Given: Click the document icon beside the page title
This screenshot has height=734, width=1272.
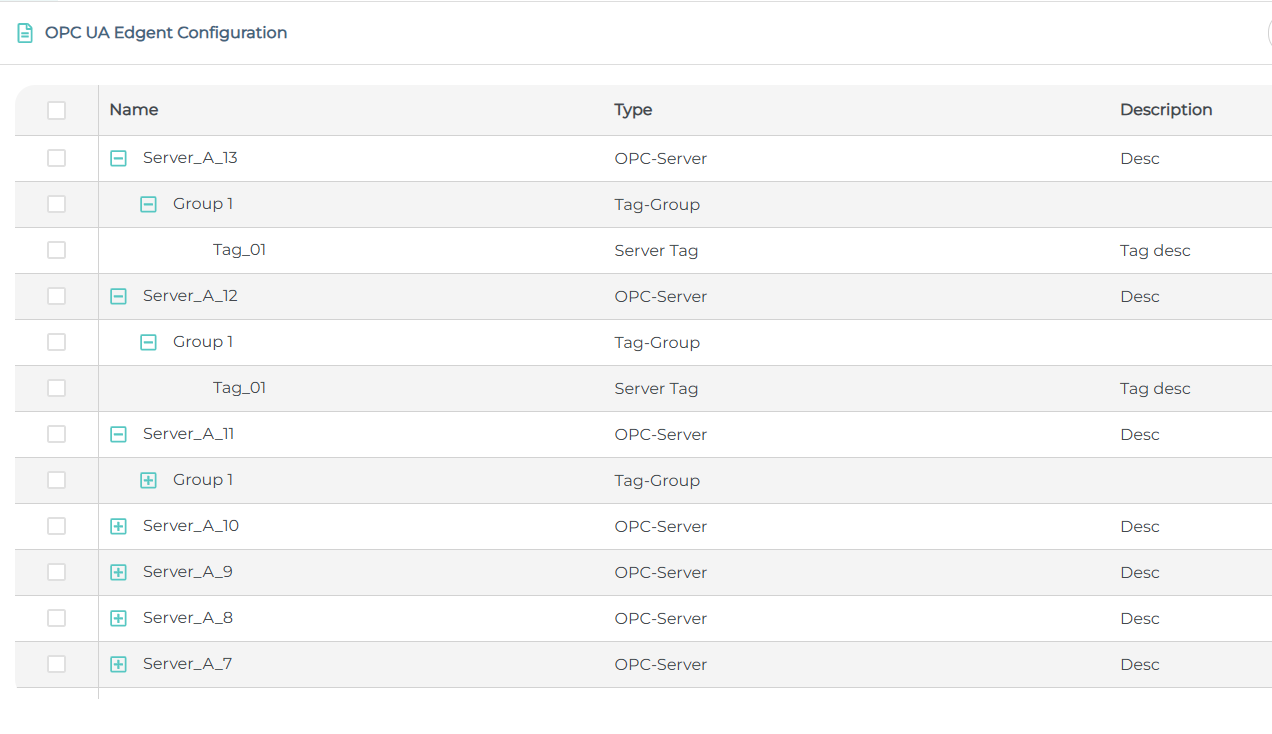Looking at the screenshot, I should click(x=25, y=33).
